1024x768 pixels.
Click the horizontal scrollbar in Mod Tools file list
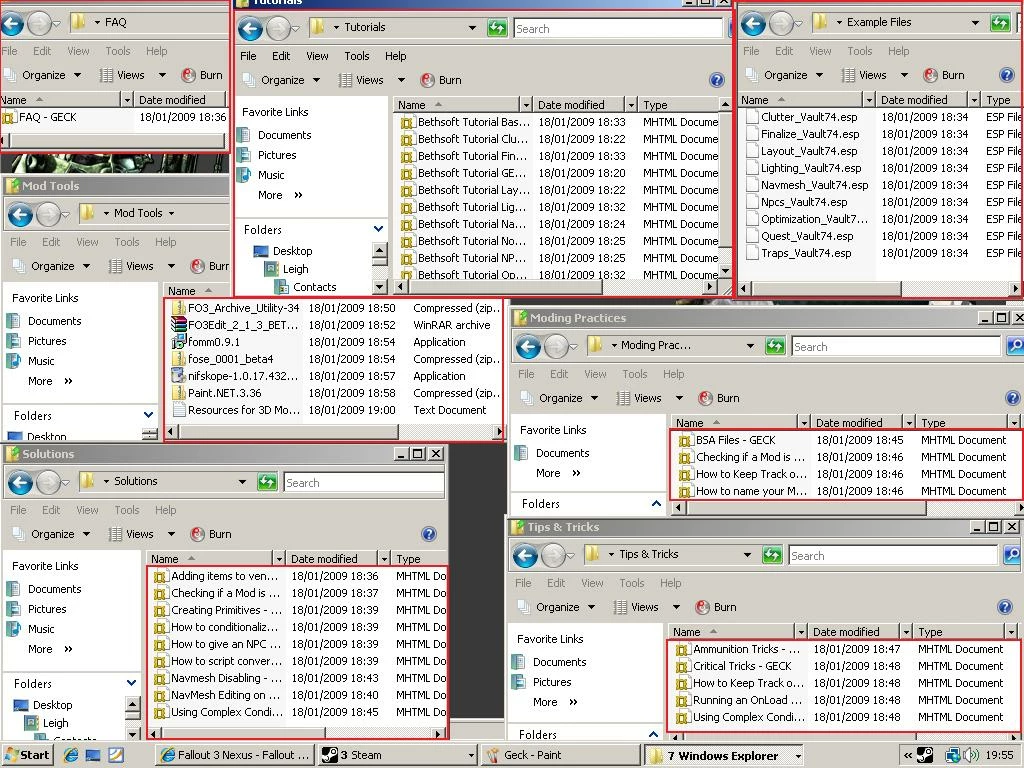(x=290, y=432)
